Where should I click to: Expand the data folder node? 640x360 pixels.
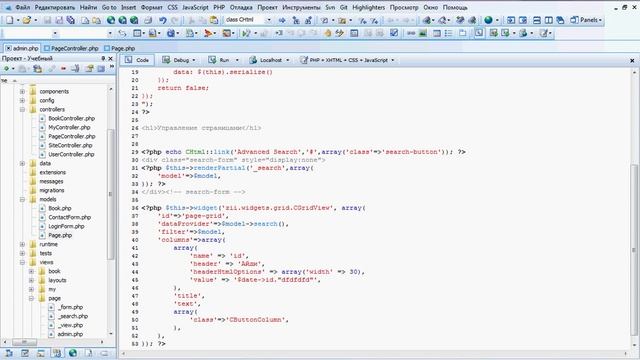pyautogui.click(x=22, y=163)
